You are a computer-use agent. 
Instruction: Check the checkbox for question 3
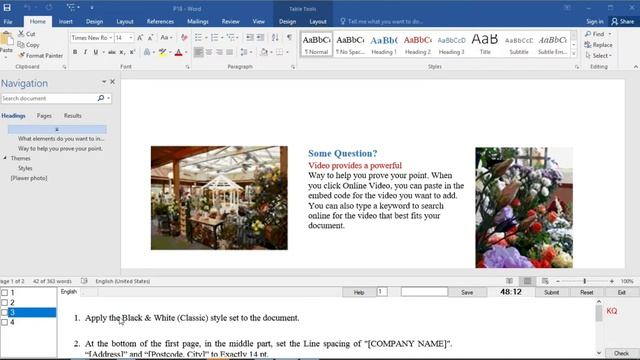tap(4, 312)
